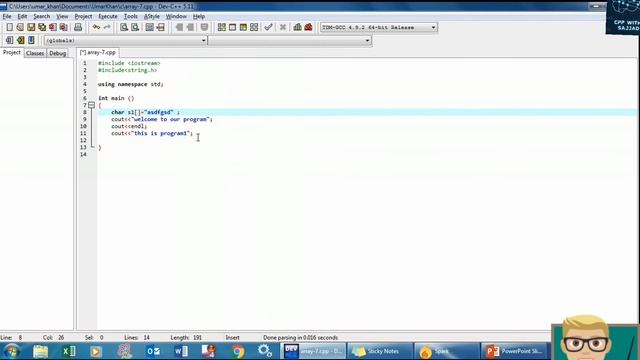The height and width of the screenshot is (360, 640).
Task: Click the Insert icon in second toolbar row
Action: click(9, 40)
